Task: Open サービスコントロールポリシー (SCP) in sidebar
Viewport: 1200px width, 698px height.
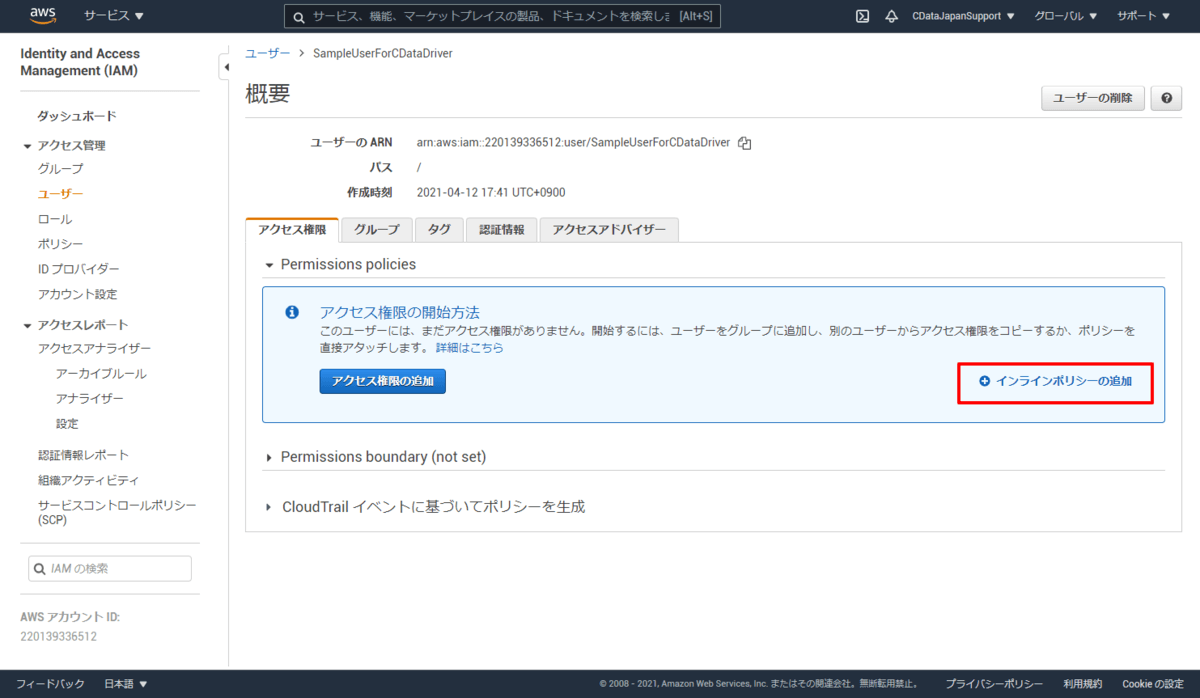Action: 117,512
